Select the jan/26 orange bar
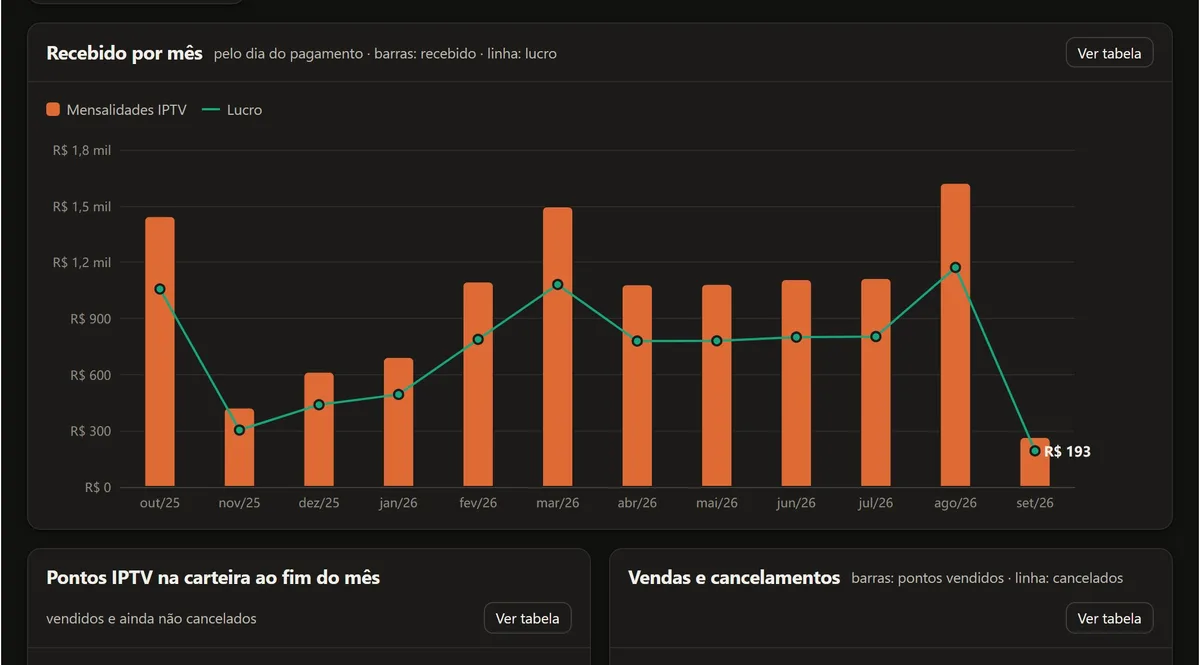This screenshot has height=665, width=1200. tap(398, 423)
